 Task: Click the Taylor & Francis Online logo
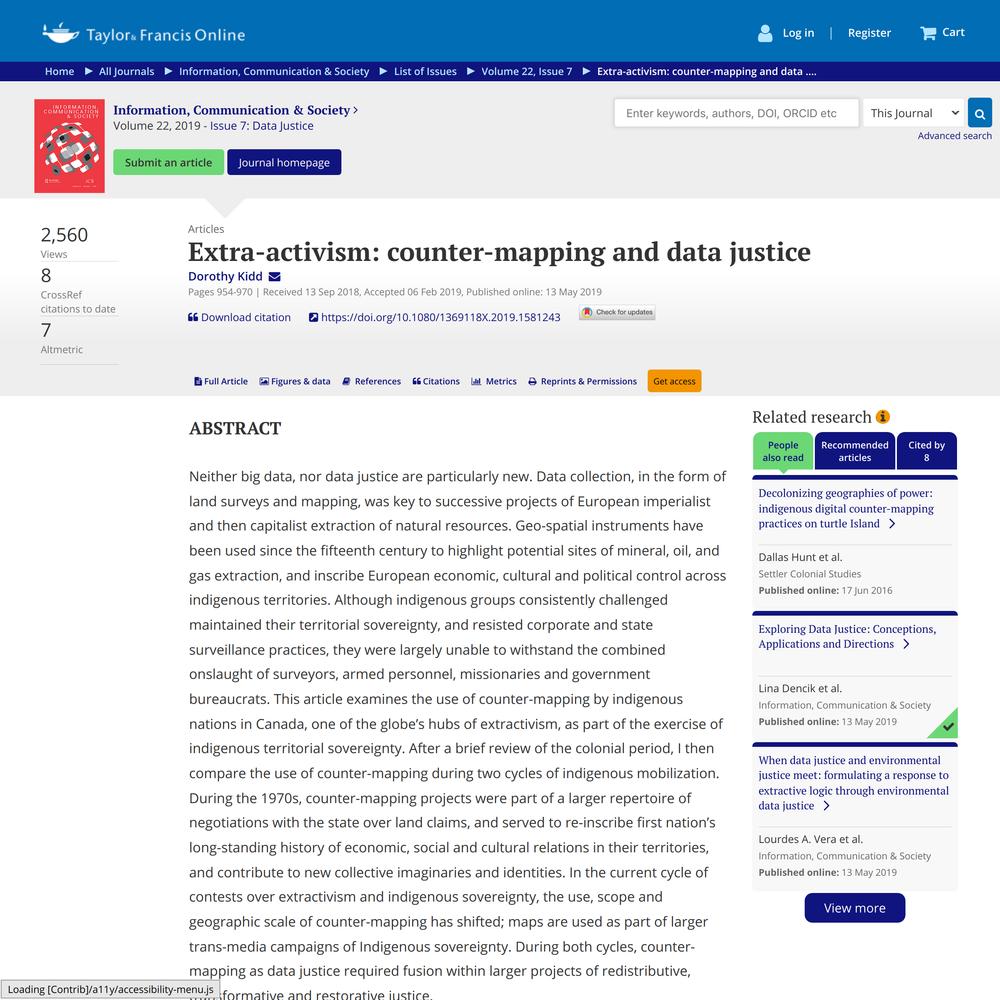point(143,33)
